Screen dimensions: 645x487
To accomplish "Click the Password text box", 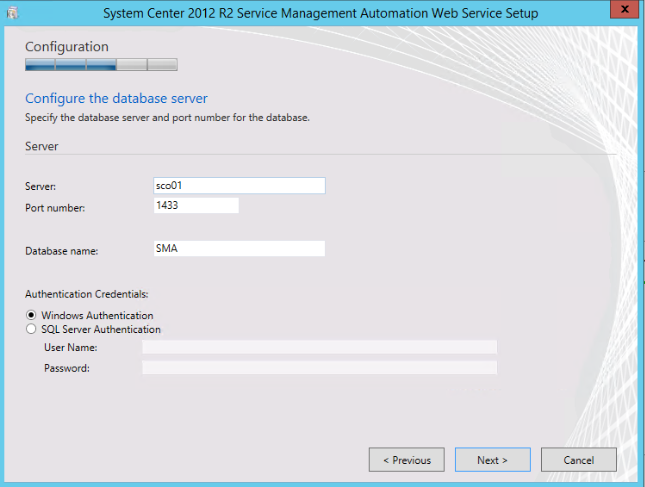I will click(x=319, y=368).
